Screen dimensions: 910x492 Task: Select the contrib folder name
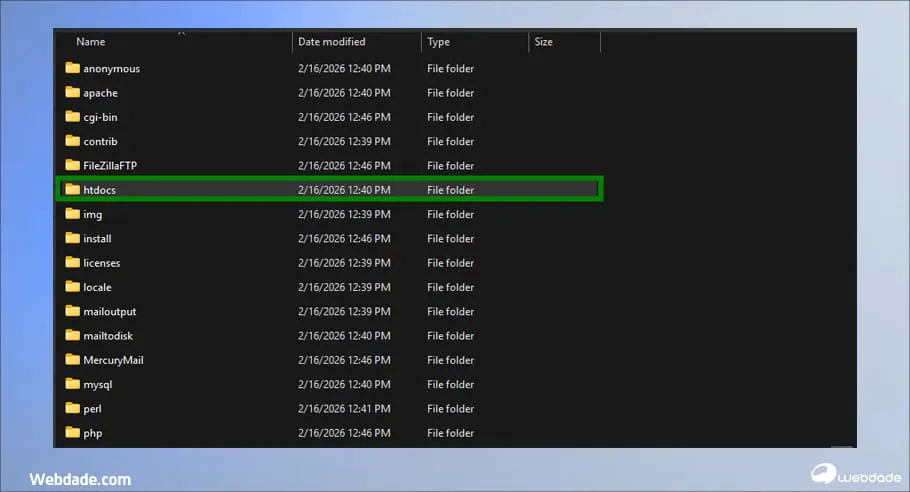[100, 142]
